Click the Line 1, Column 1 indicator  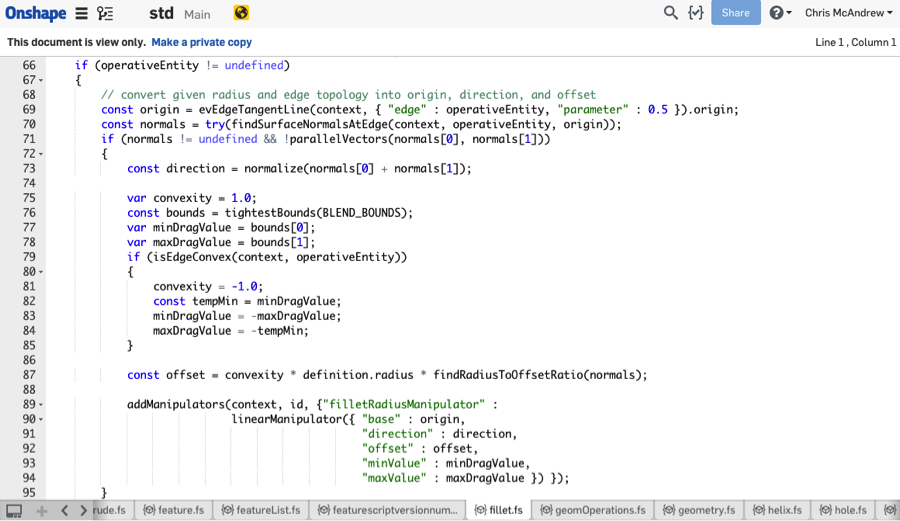855,42
